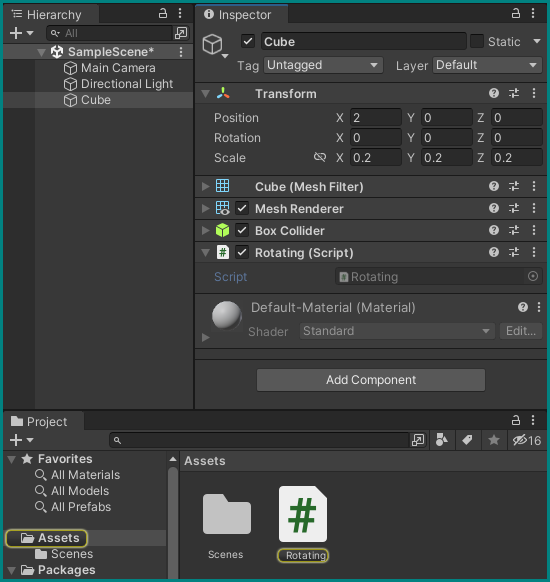
Task: Open Rotating Script presets icon
Action: tap(514, 252)
